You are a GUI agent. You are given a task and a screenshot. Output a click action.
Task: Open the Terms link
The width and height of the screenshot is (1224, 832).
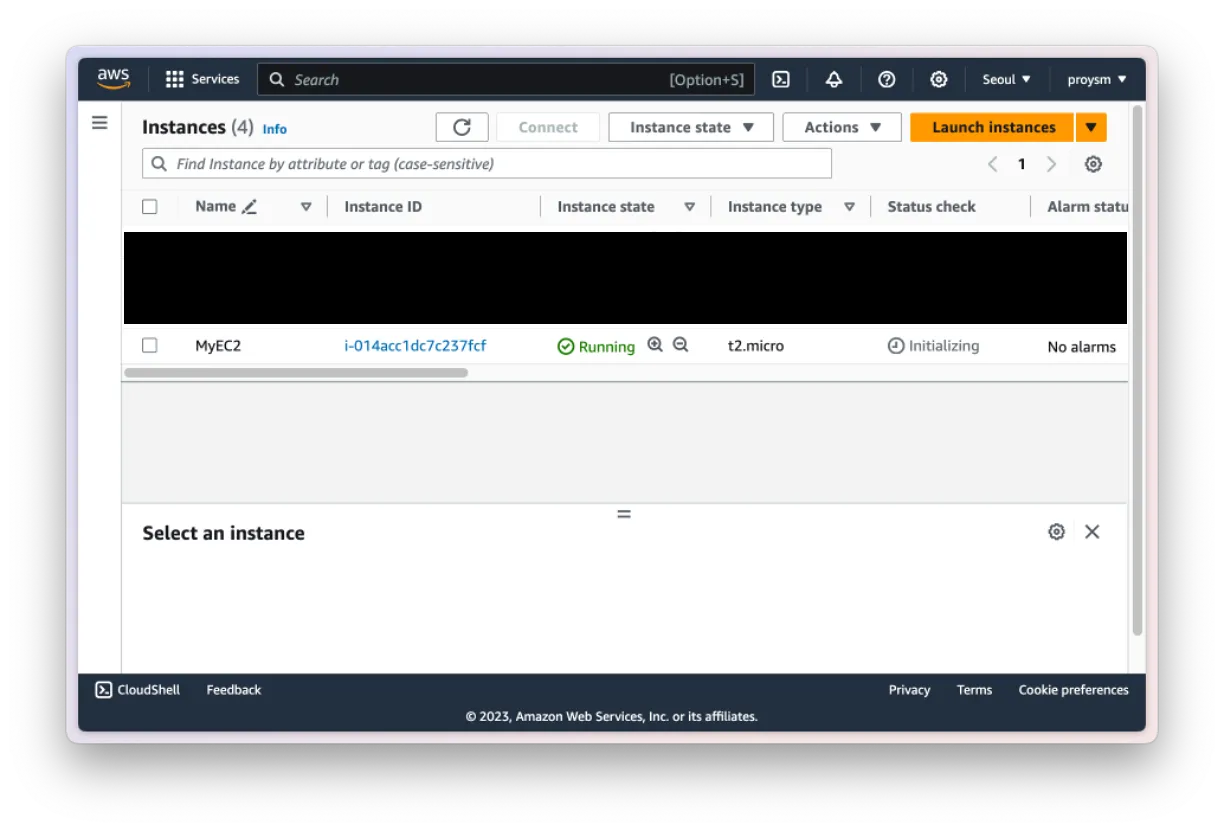click(974, 690)
